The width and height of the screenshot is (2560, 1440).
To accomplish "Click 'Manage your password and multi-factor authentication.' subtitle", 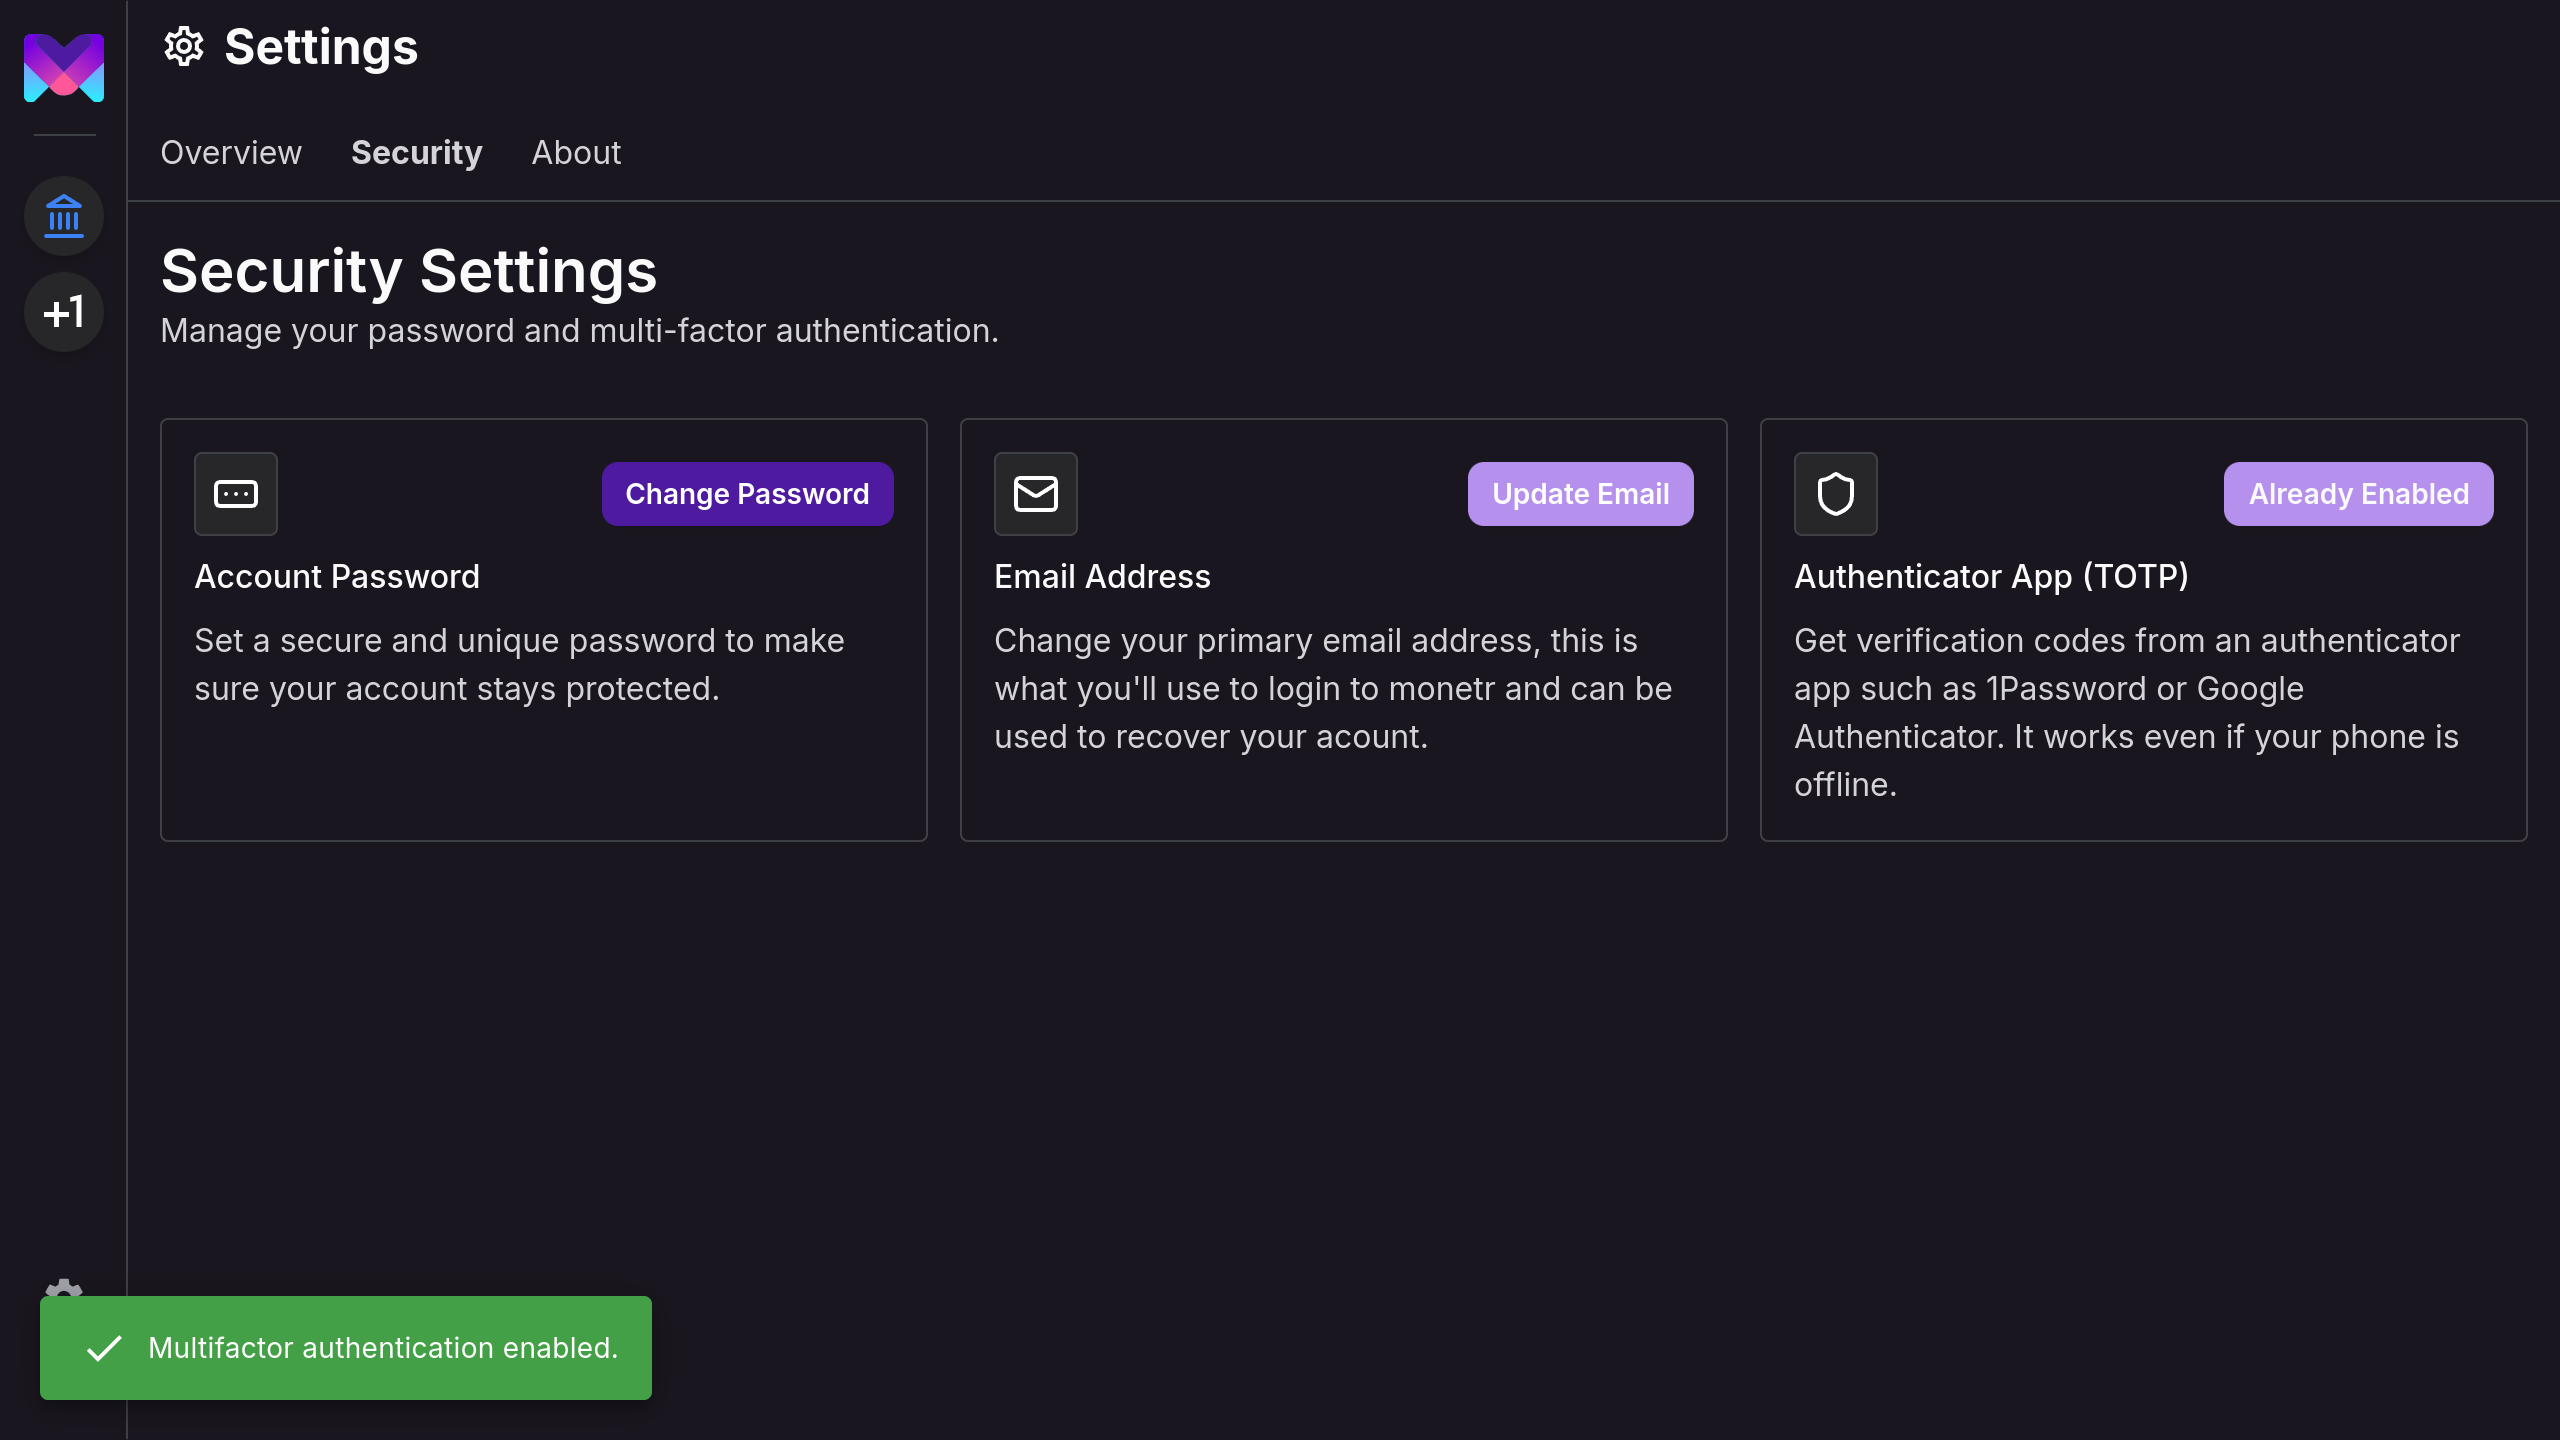I will tap(580, 331).
